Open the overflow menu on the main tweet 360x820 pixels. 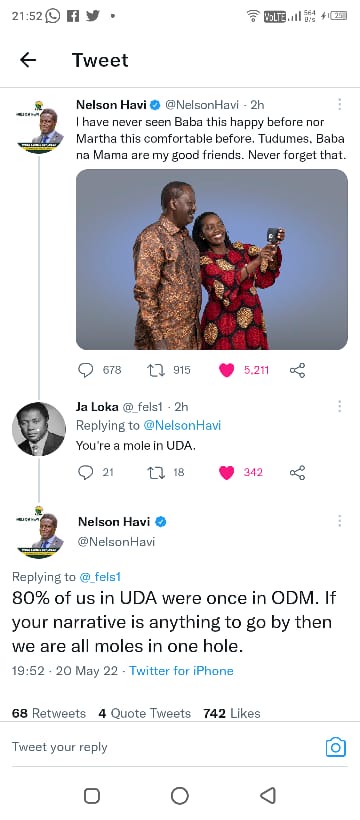pos(340,521)
